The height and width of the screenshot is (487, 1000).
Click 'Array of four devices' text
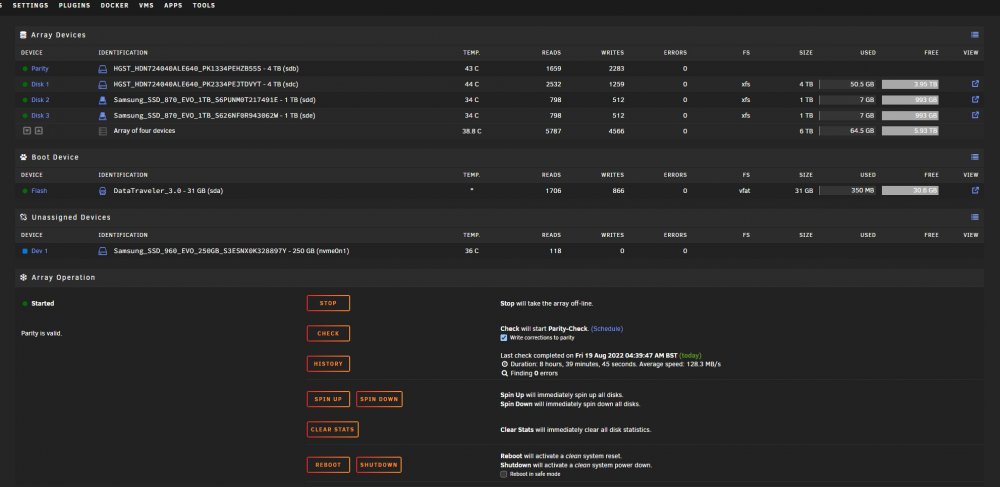[144, 131]
